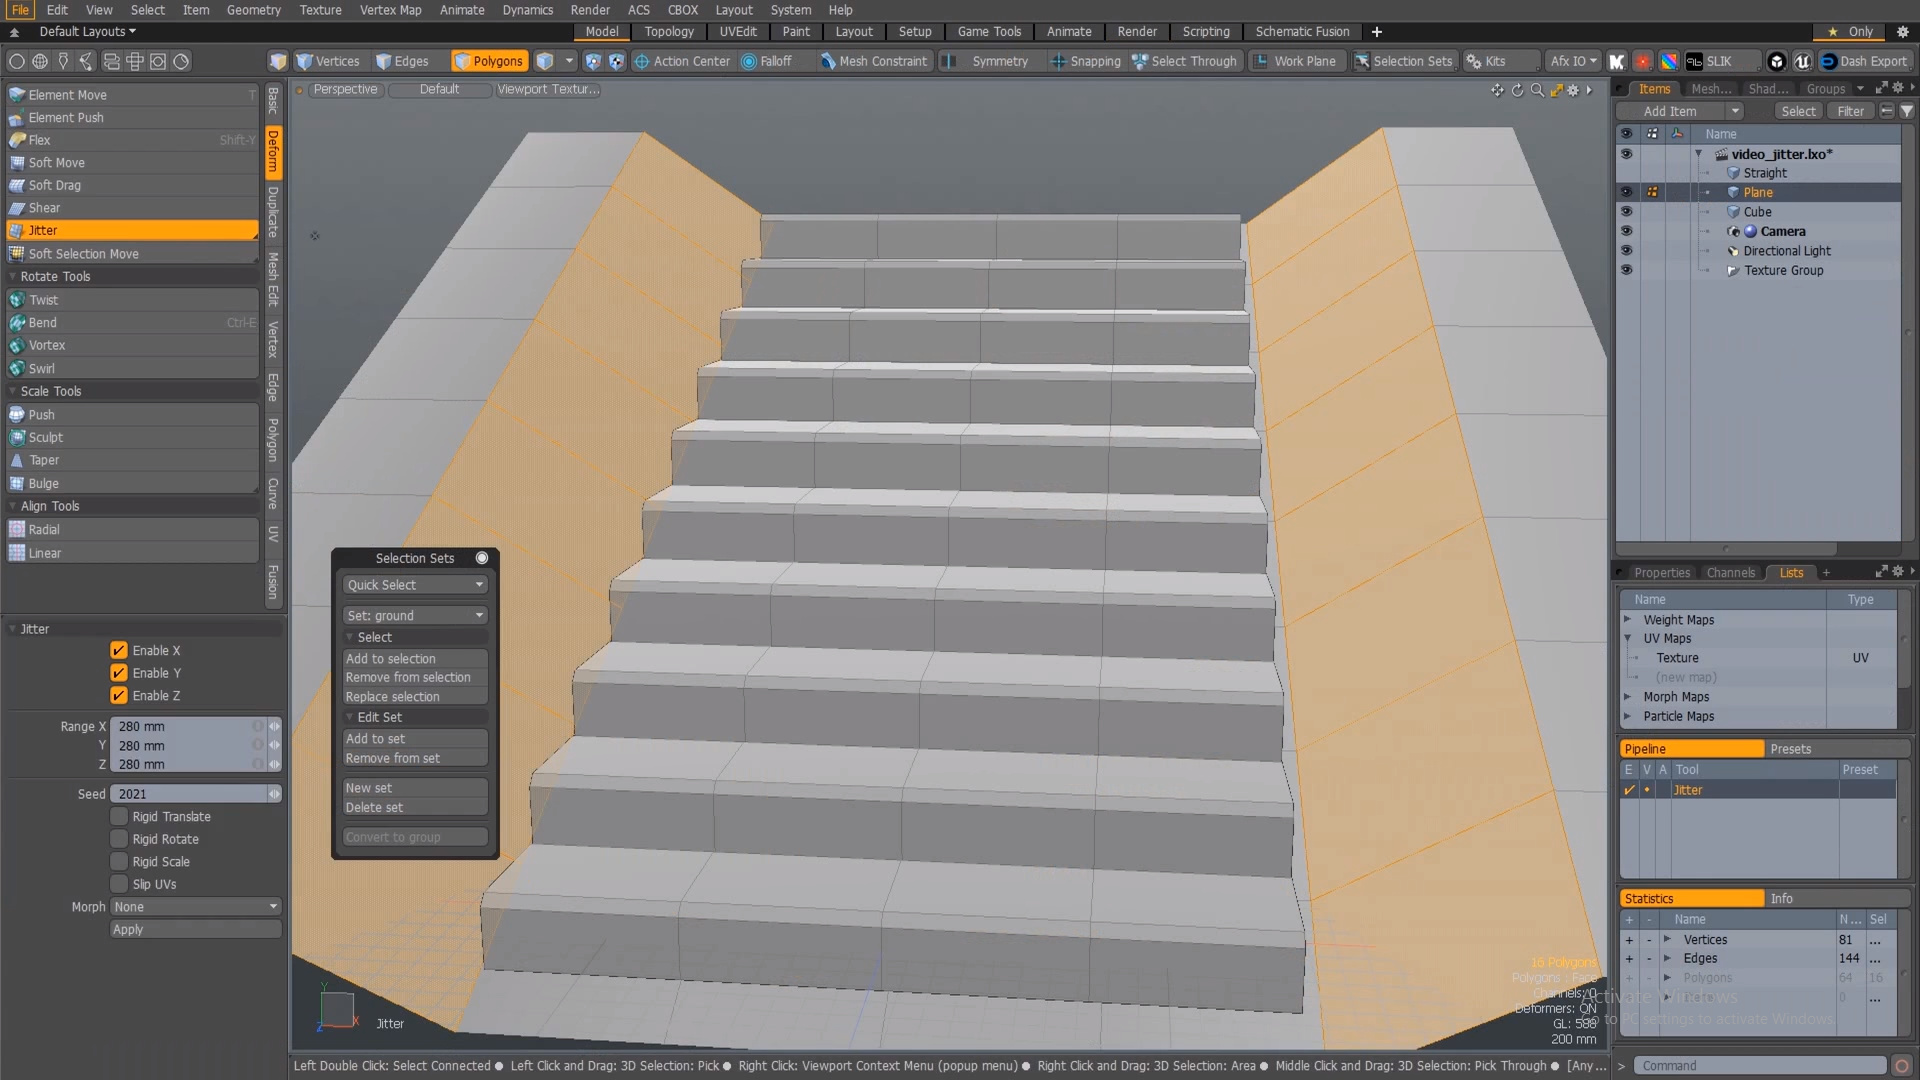Screen dimensions: 1920x1080
Task: Uncheck Enable Y for Jitter
Action: 119,673
